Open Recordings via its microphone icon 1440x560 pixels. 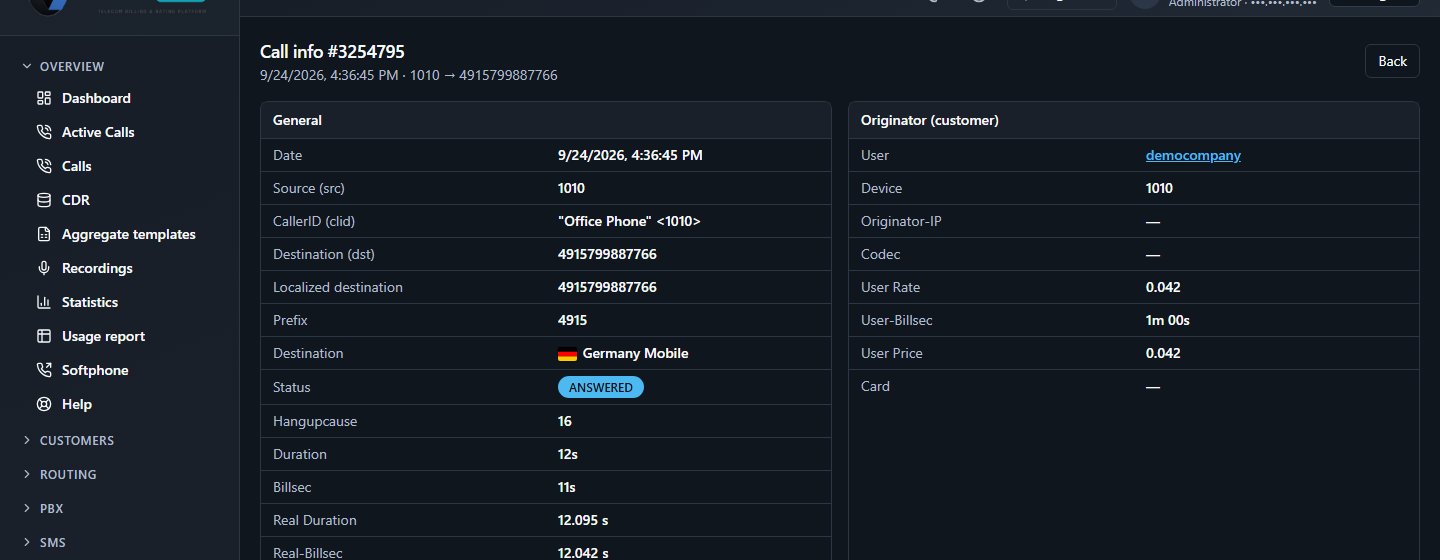[44, 268]
